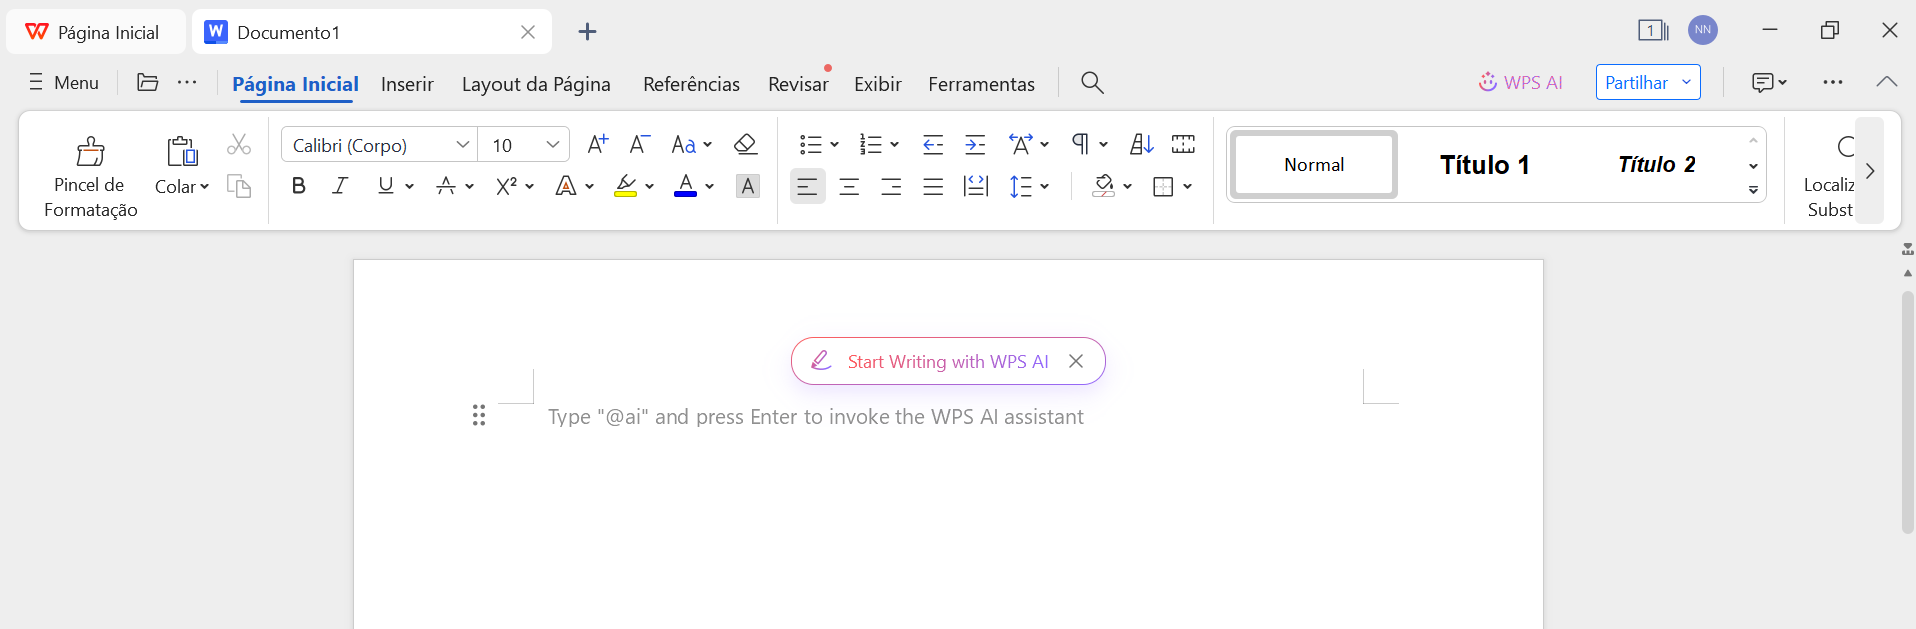Toggle underline formatting
This screenshot has height=629, width=1916.
pos(386,186)
